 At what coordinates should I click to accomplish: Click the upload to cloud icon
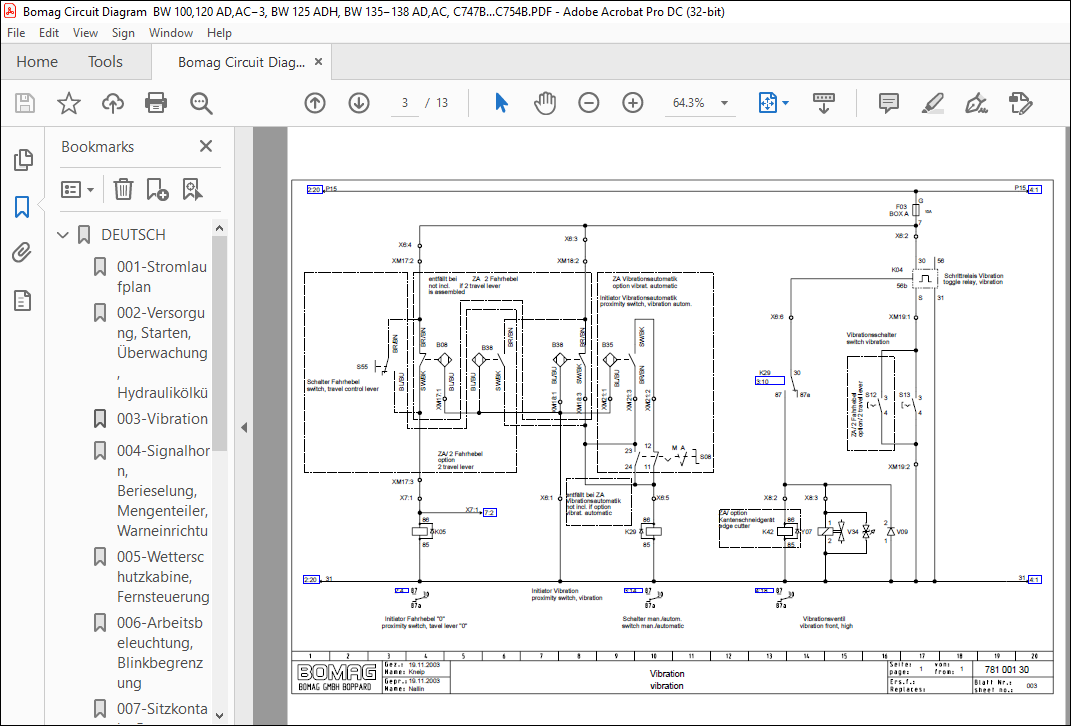tap(113, 103)
